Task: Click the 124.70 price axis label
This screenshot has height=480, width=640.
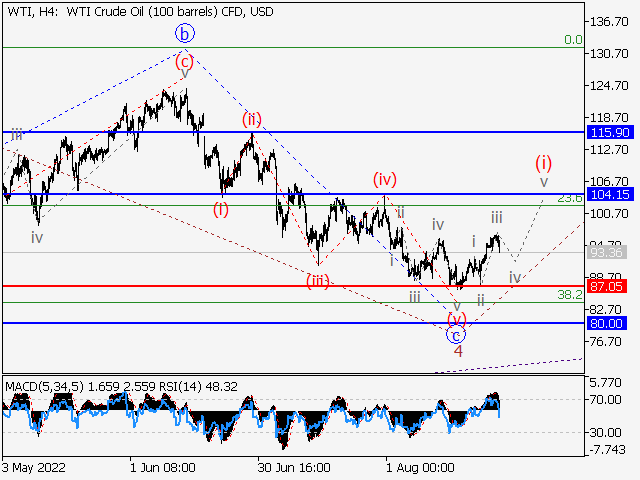Action: tap(609, 86)
